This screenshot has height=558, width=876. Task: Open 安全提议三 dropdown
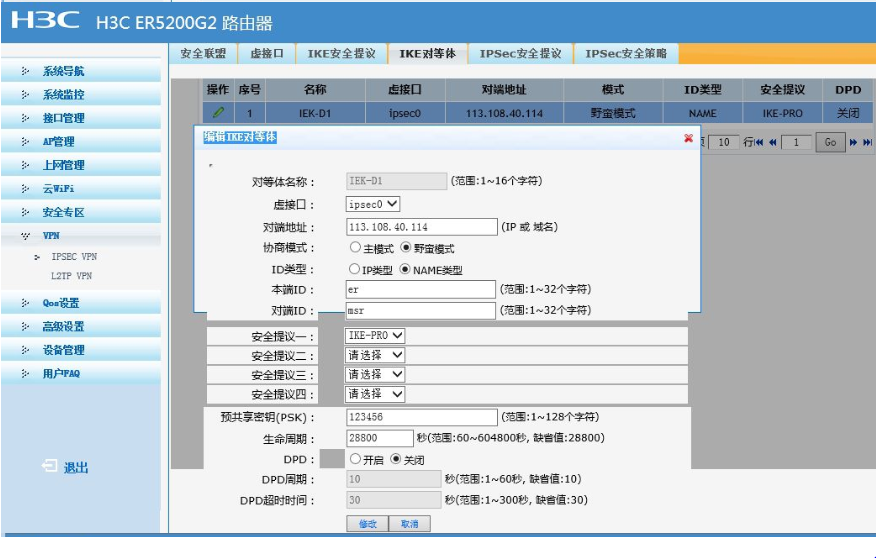(375, 374)
